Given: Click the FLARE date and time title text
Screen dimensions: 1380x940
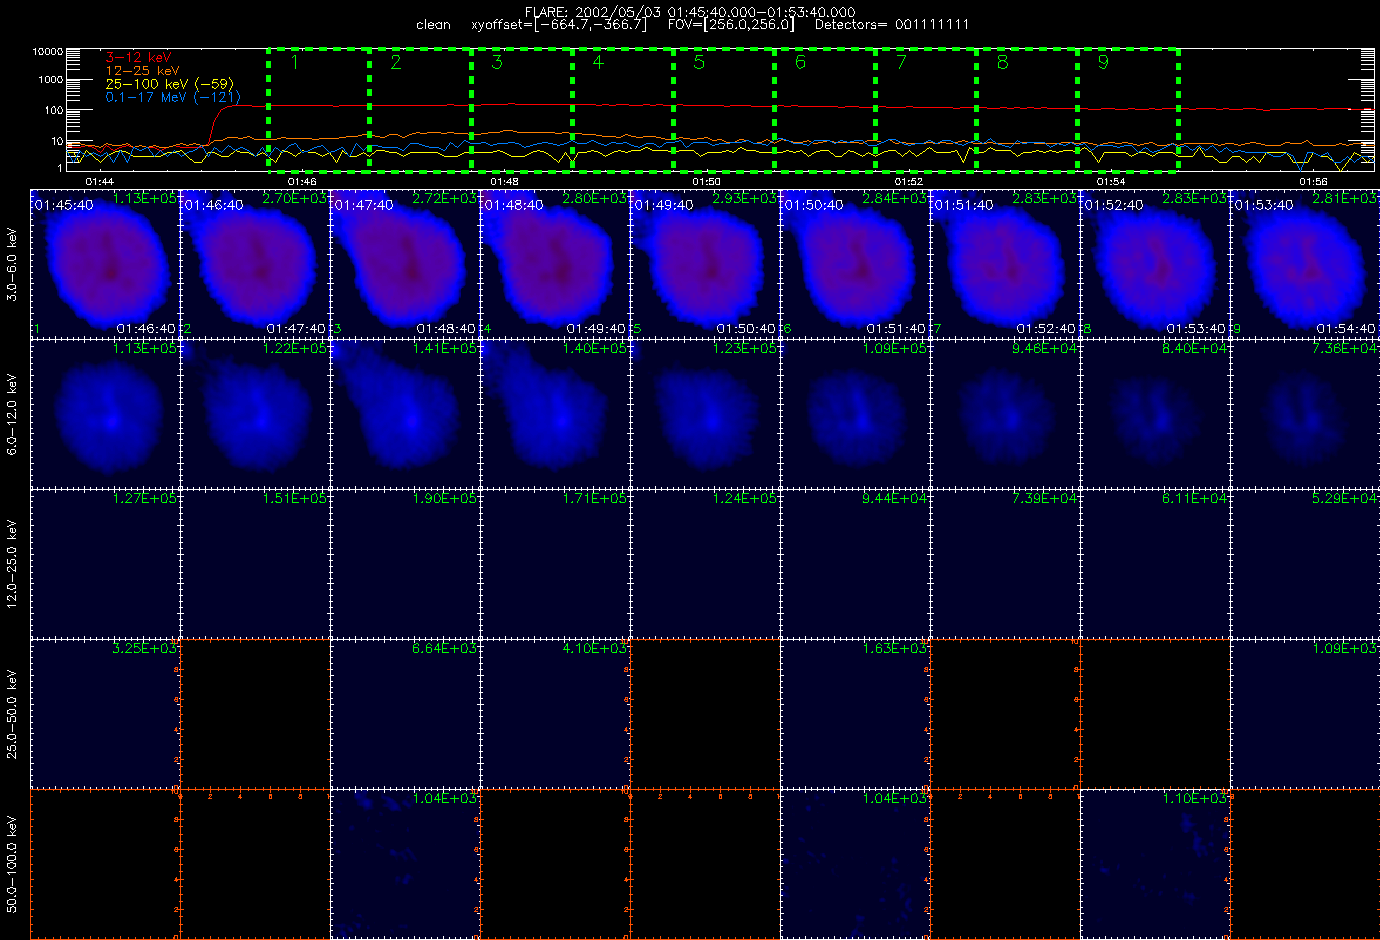Looking at the screenshot, I should (690, 12).
